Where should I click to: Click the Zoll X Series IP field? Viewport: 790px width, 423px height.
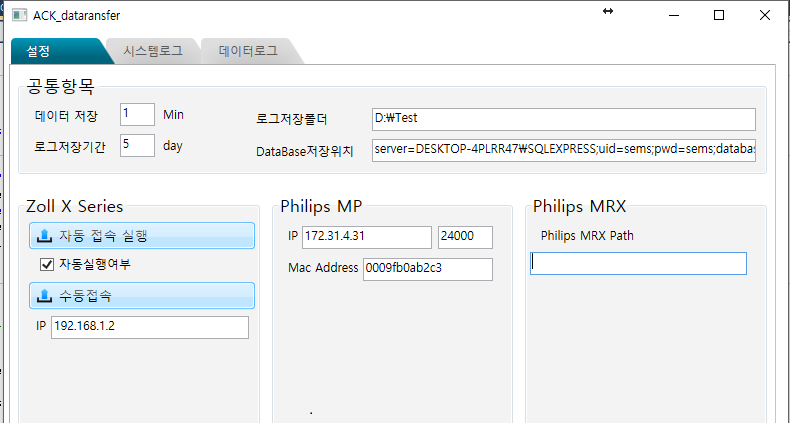[x=150, y=327]
